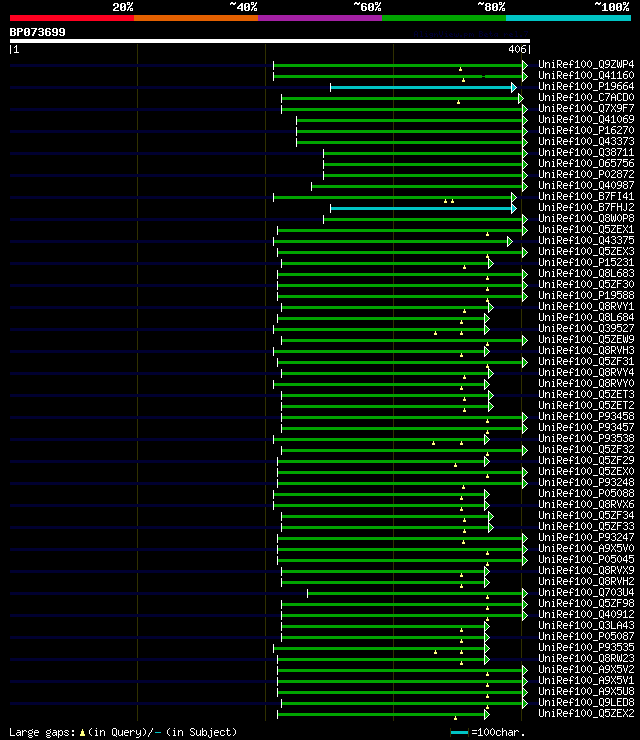640x740 pixels.
Task: Click the green alignment bar for UniRef100_Q9ZWP4
Action: tap(398, 65)
